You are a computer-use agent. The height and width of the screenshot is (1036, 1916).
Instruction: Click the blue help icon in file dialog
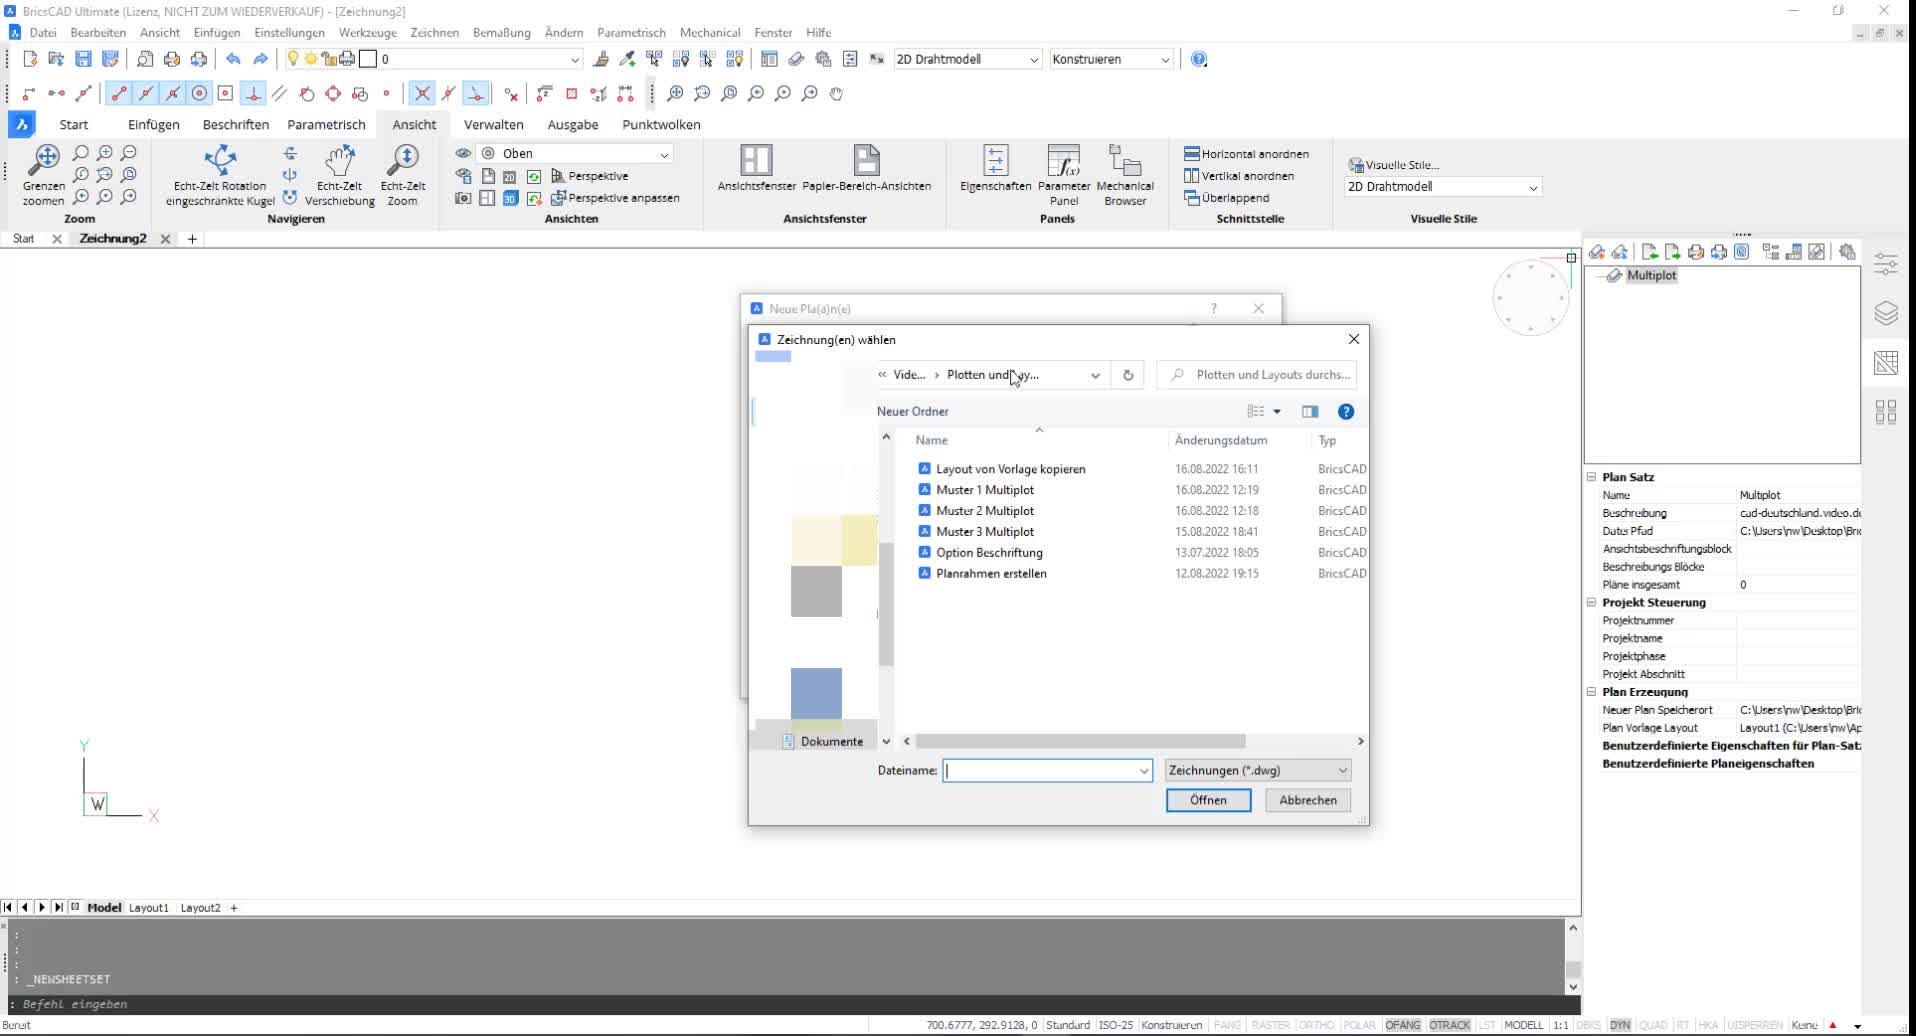(1346, 412)
